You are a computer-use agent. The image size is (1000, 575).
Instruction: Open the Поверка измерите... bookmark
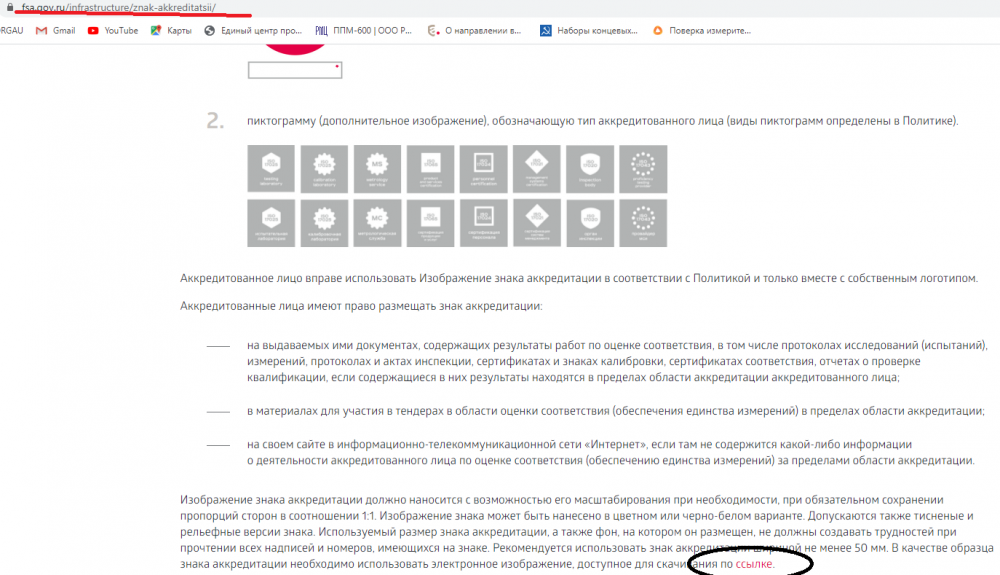[x=702, y=31]
